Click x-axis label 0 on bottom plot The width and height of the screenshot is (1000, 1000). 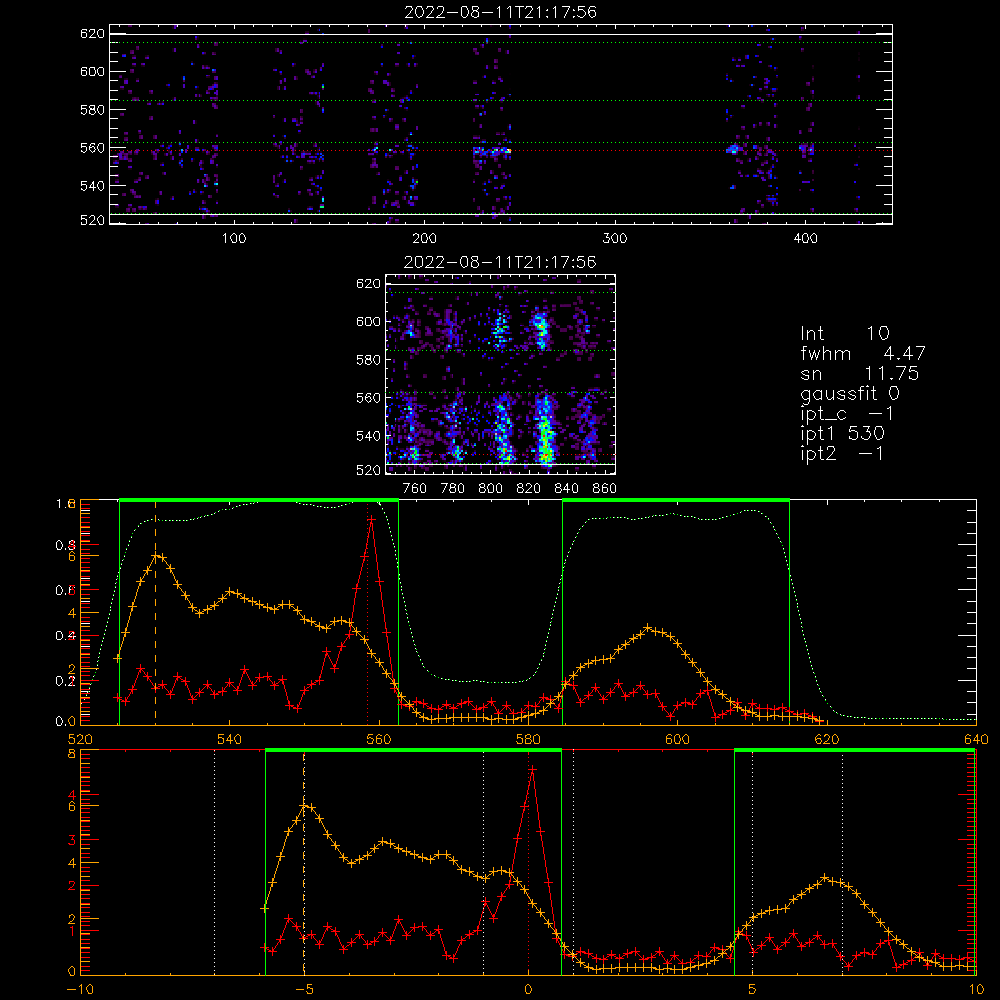pos(528,990)
